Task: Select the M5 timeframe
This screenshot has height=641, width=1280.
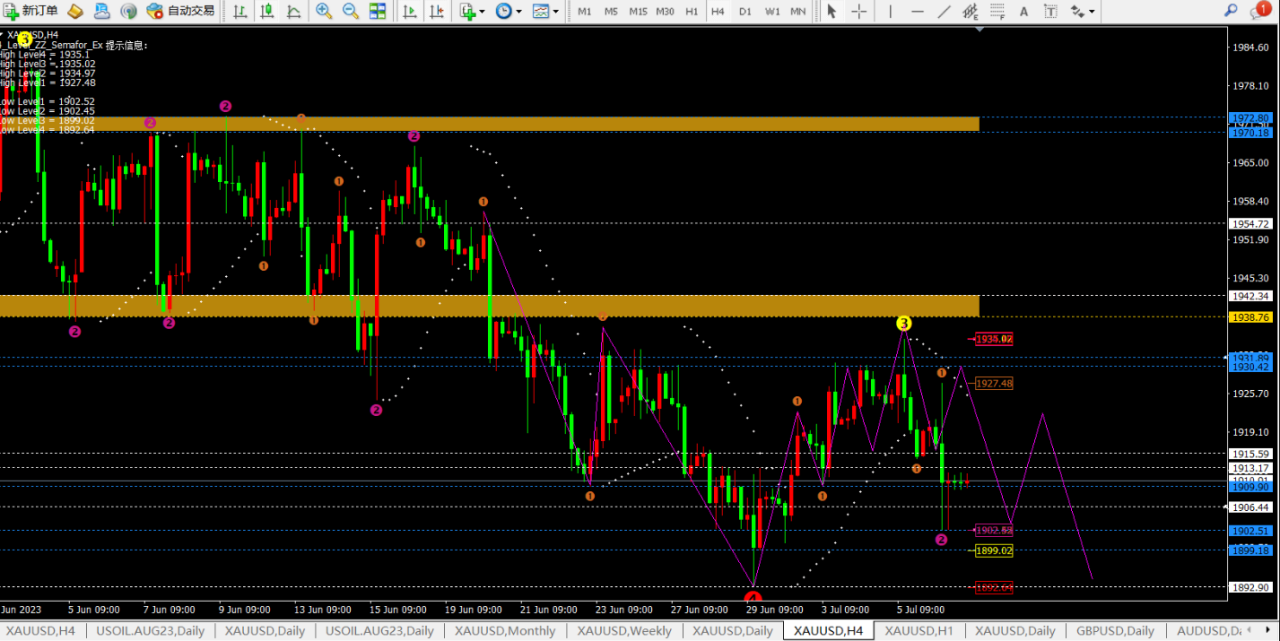Action: click(611, 11)
